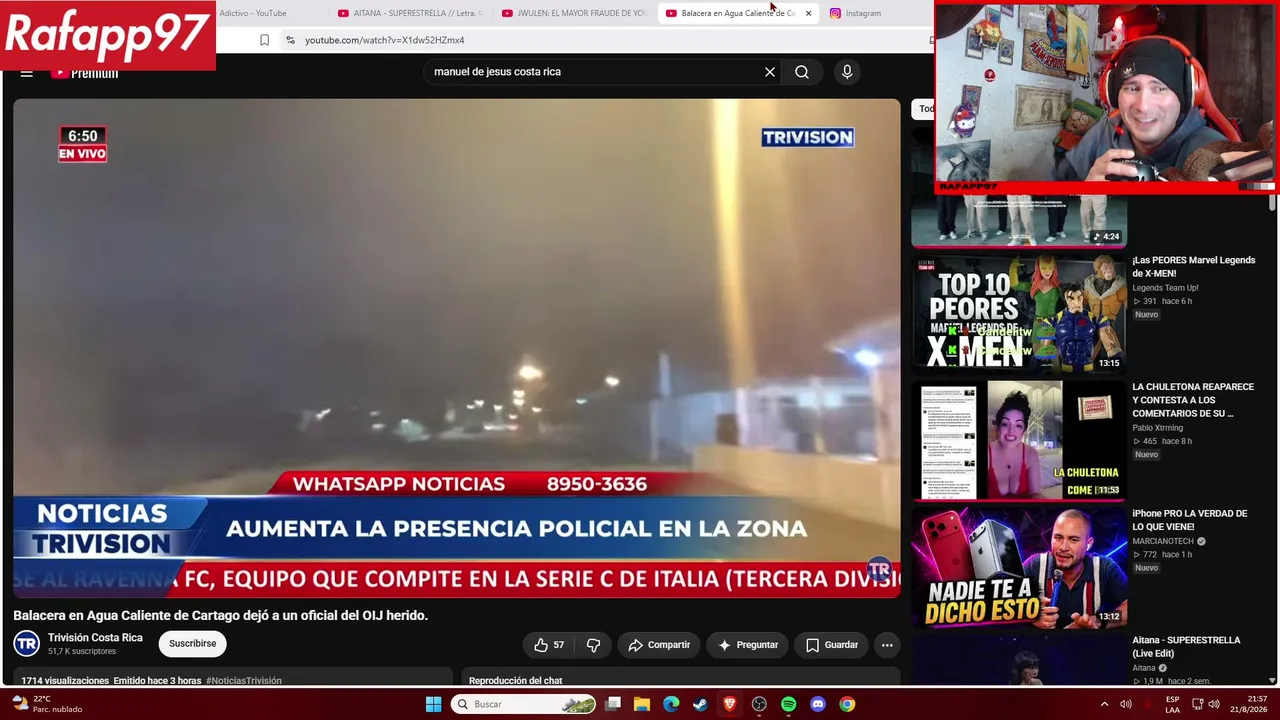Click the browser address bar URL

pos(384,40)
